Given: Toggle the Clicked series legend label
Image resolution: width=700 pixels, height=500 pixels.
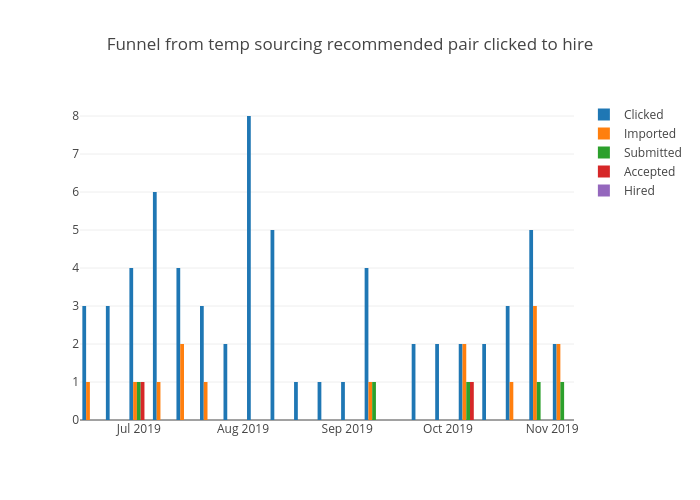Looking at the screenshot, I should [643, 114].
